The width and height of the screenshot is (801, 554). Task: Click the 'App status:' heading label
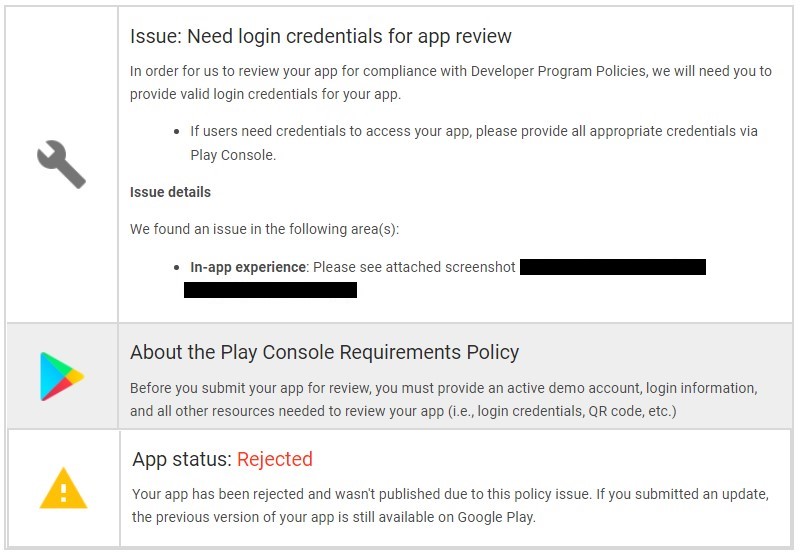tap(182, 459)
